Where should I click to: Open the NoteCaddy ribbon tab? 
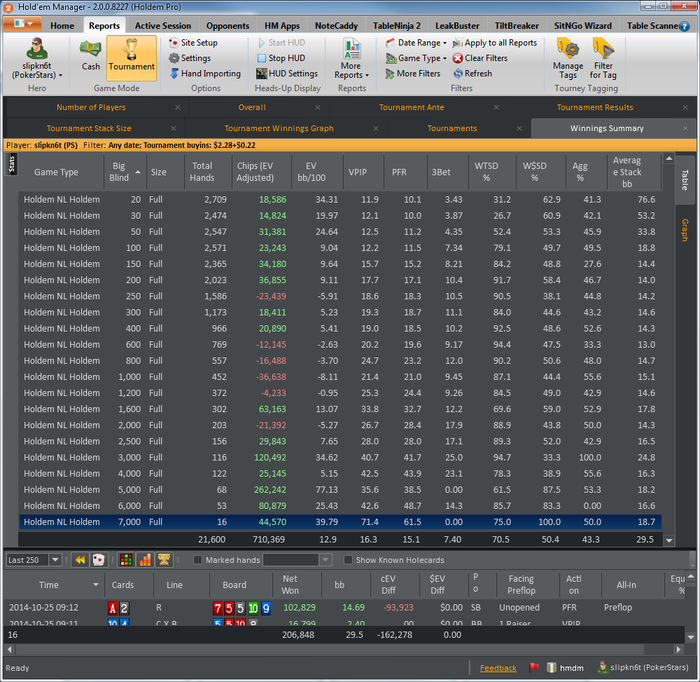tap(336, 26)
